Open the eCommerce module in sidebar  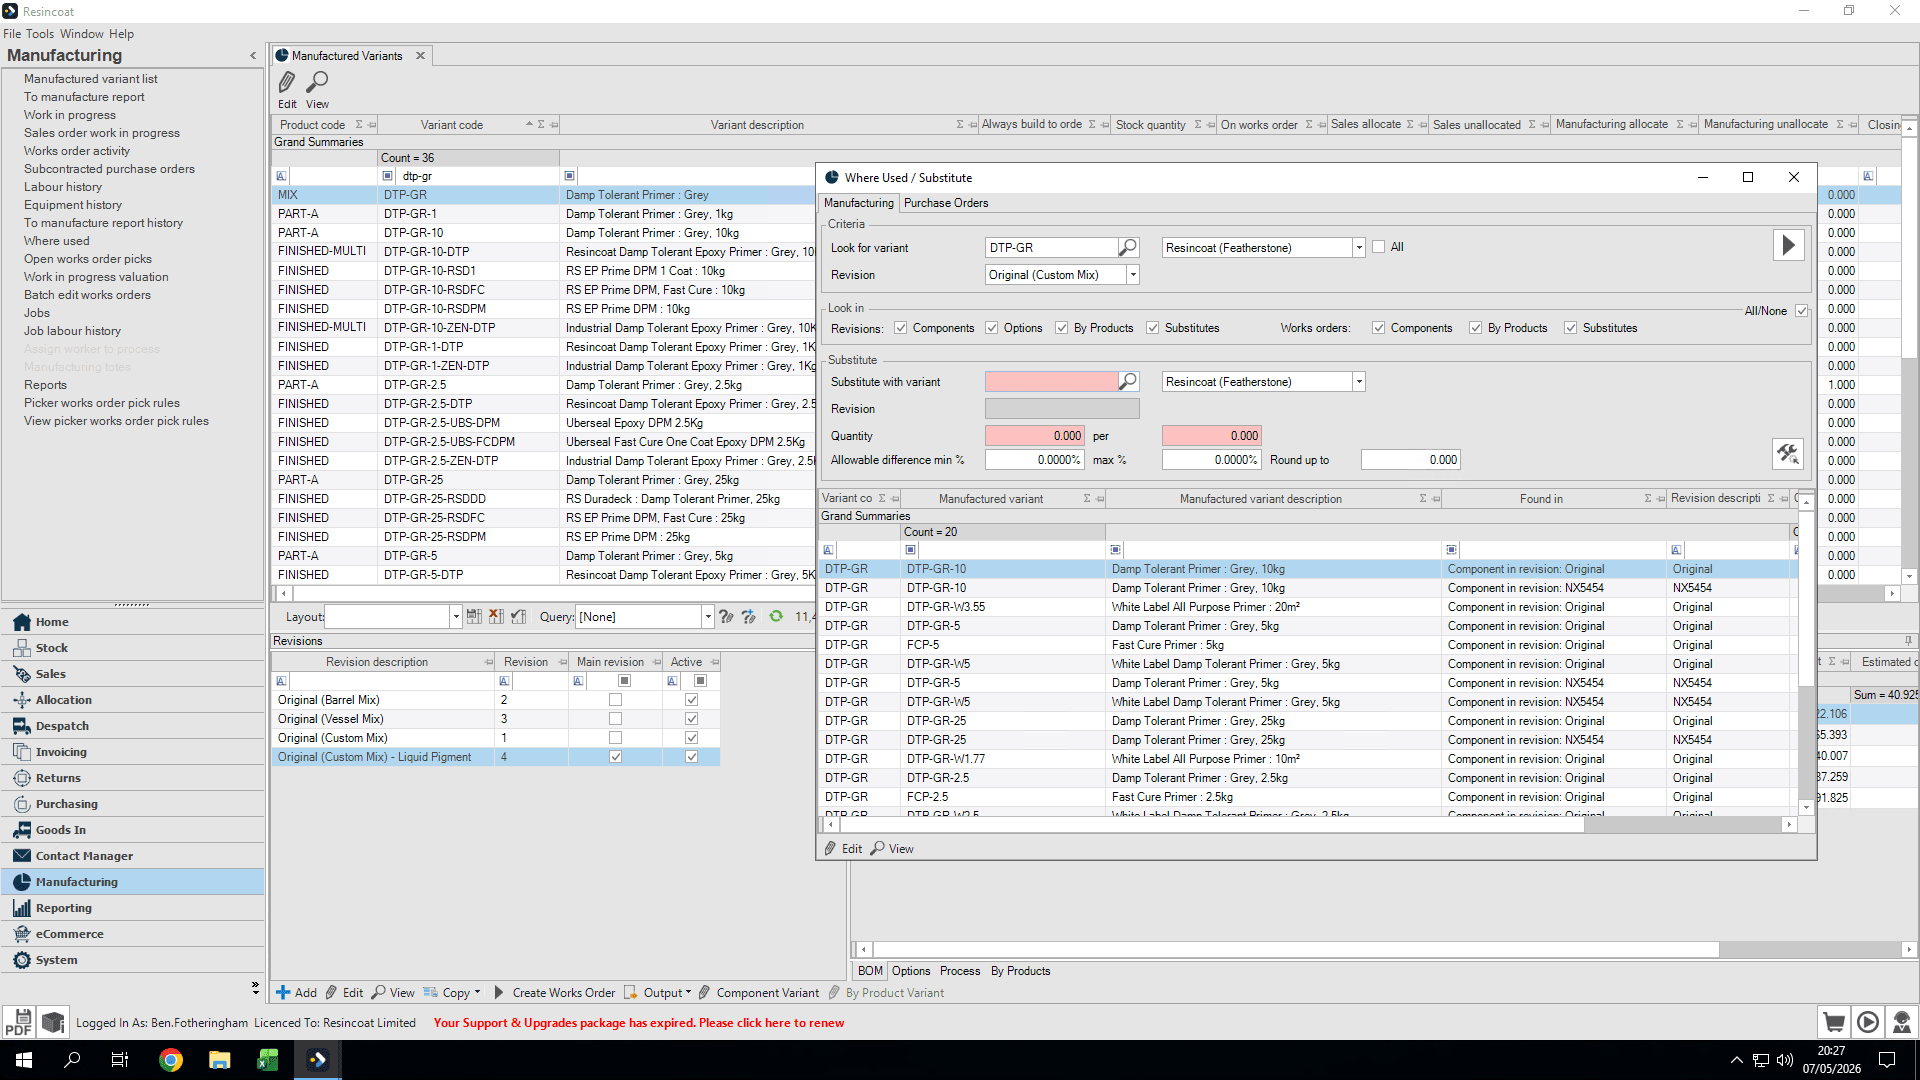[x=133, y=933]
